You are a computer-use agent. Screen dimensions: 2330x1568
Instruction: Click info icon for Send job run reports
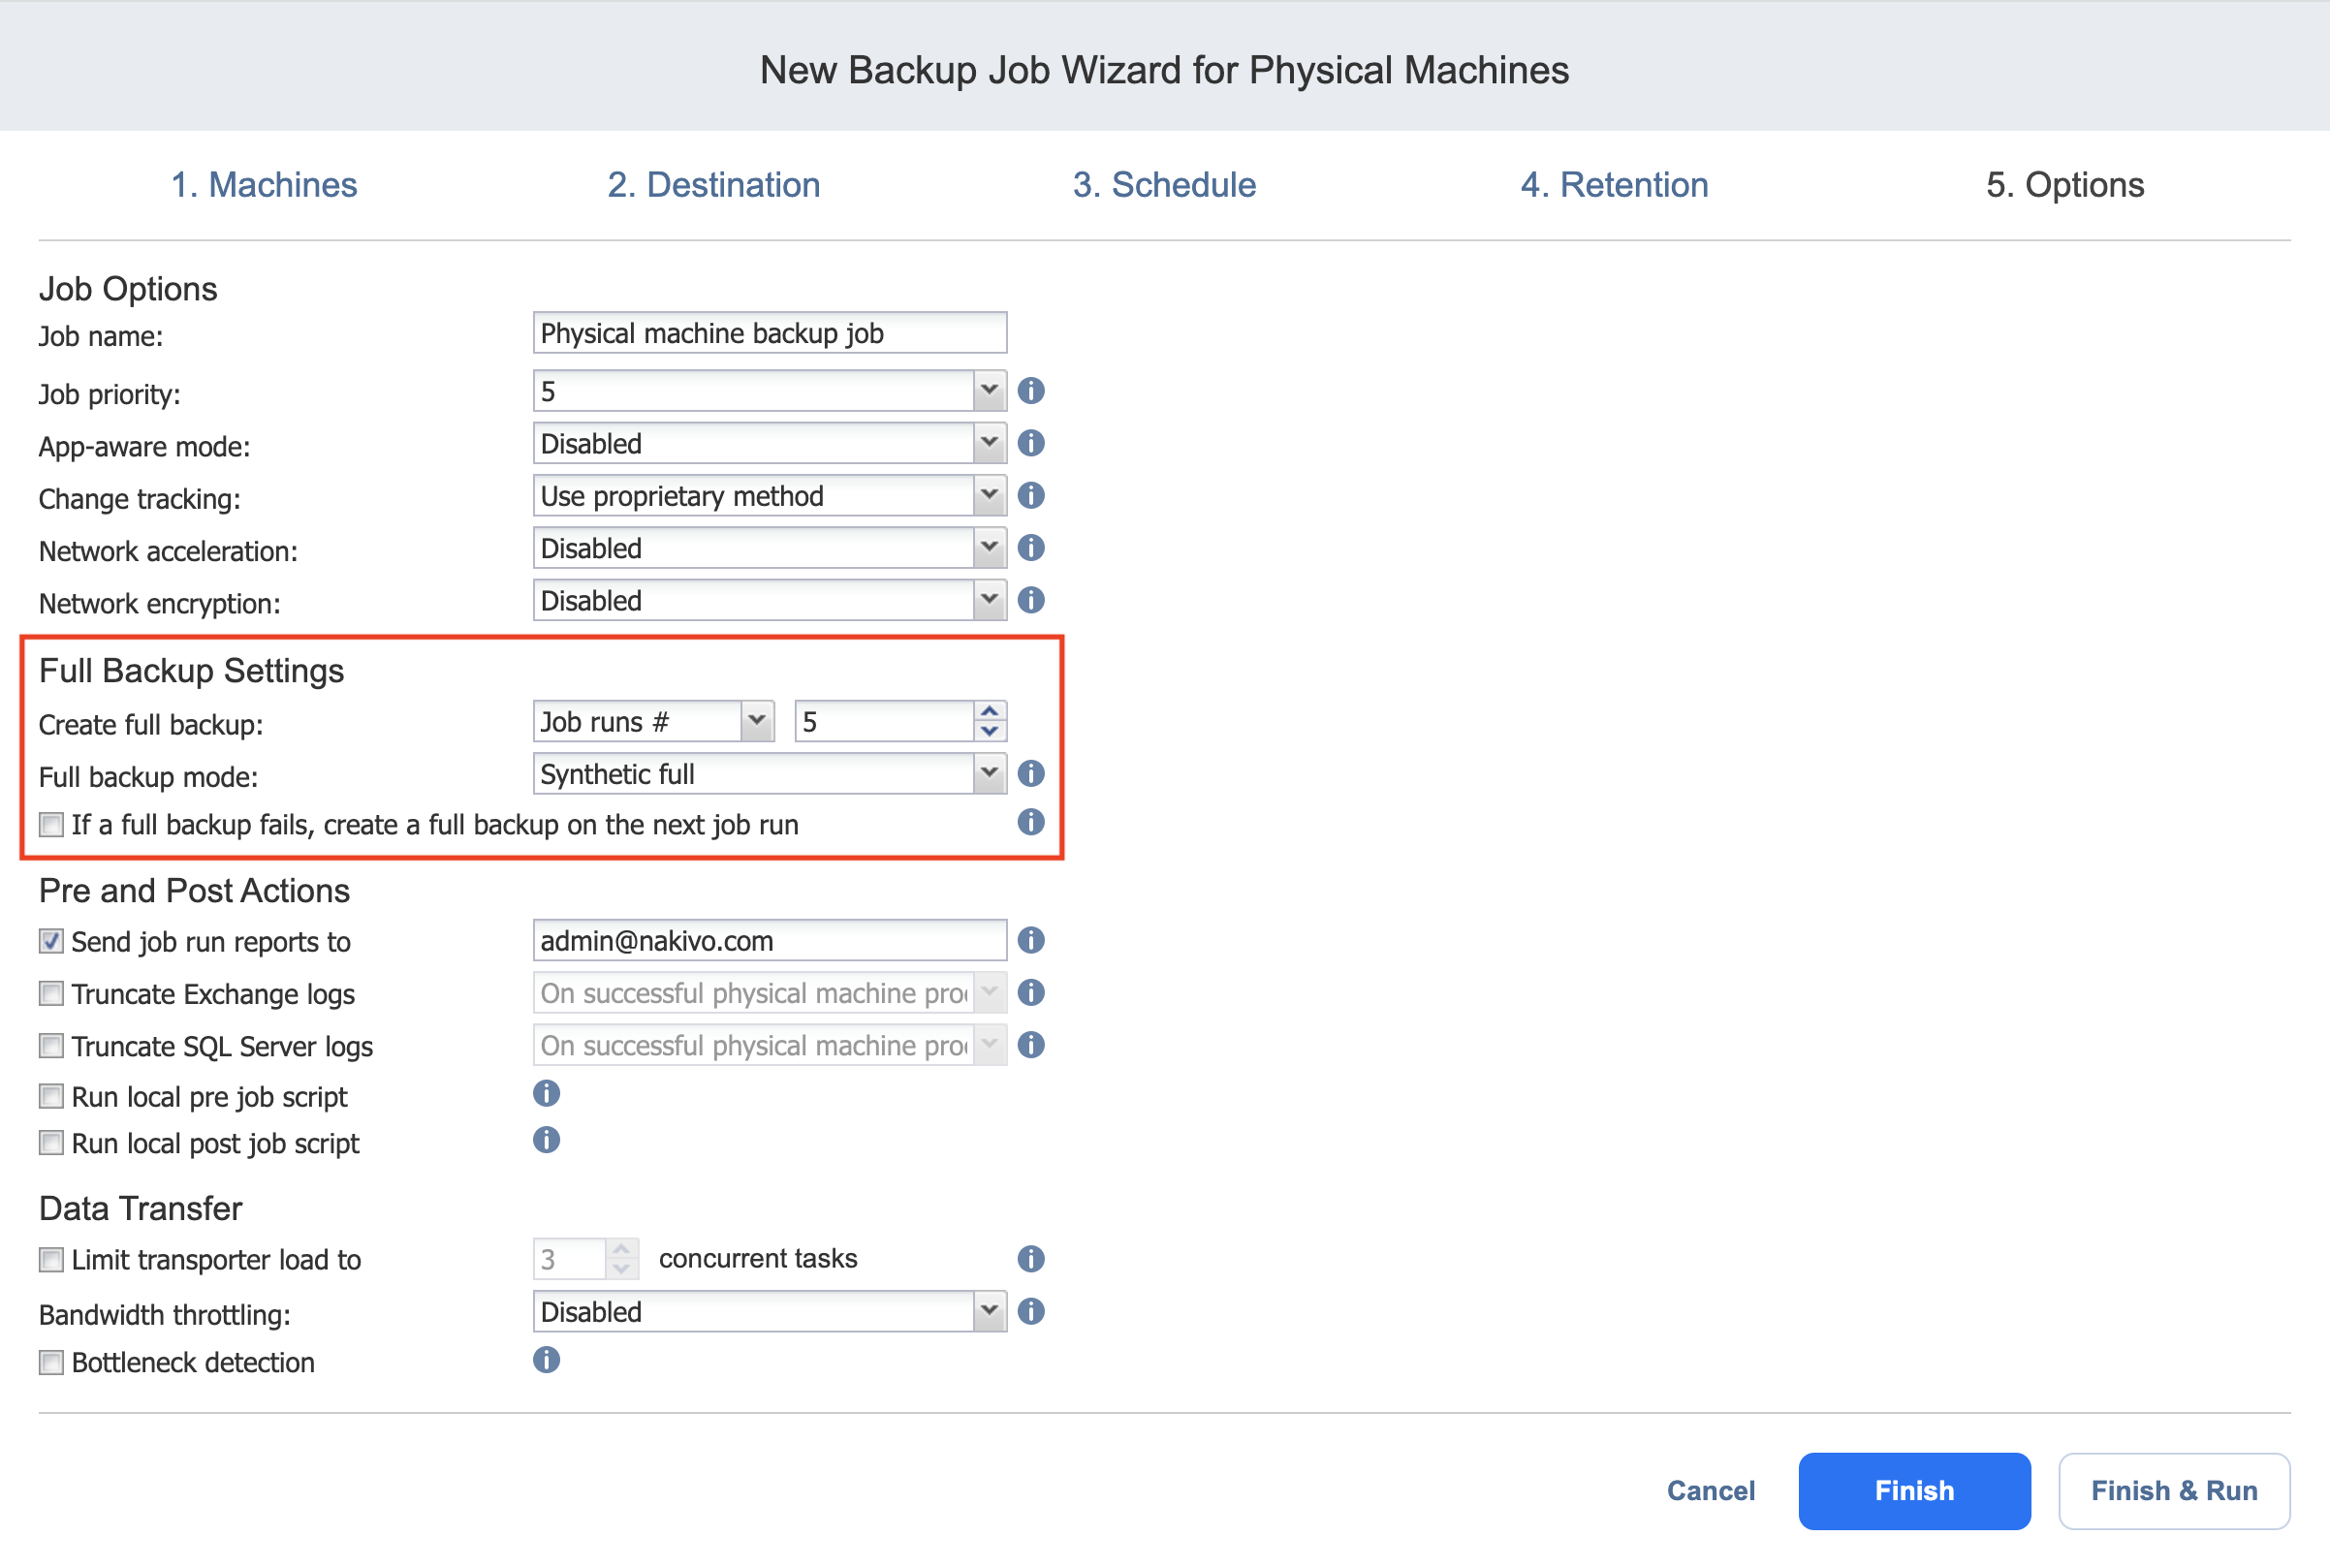[1031, 940]
